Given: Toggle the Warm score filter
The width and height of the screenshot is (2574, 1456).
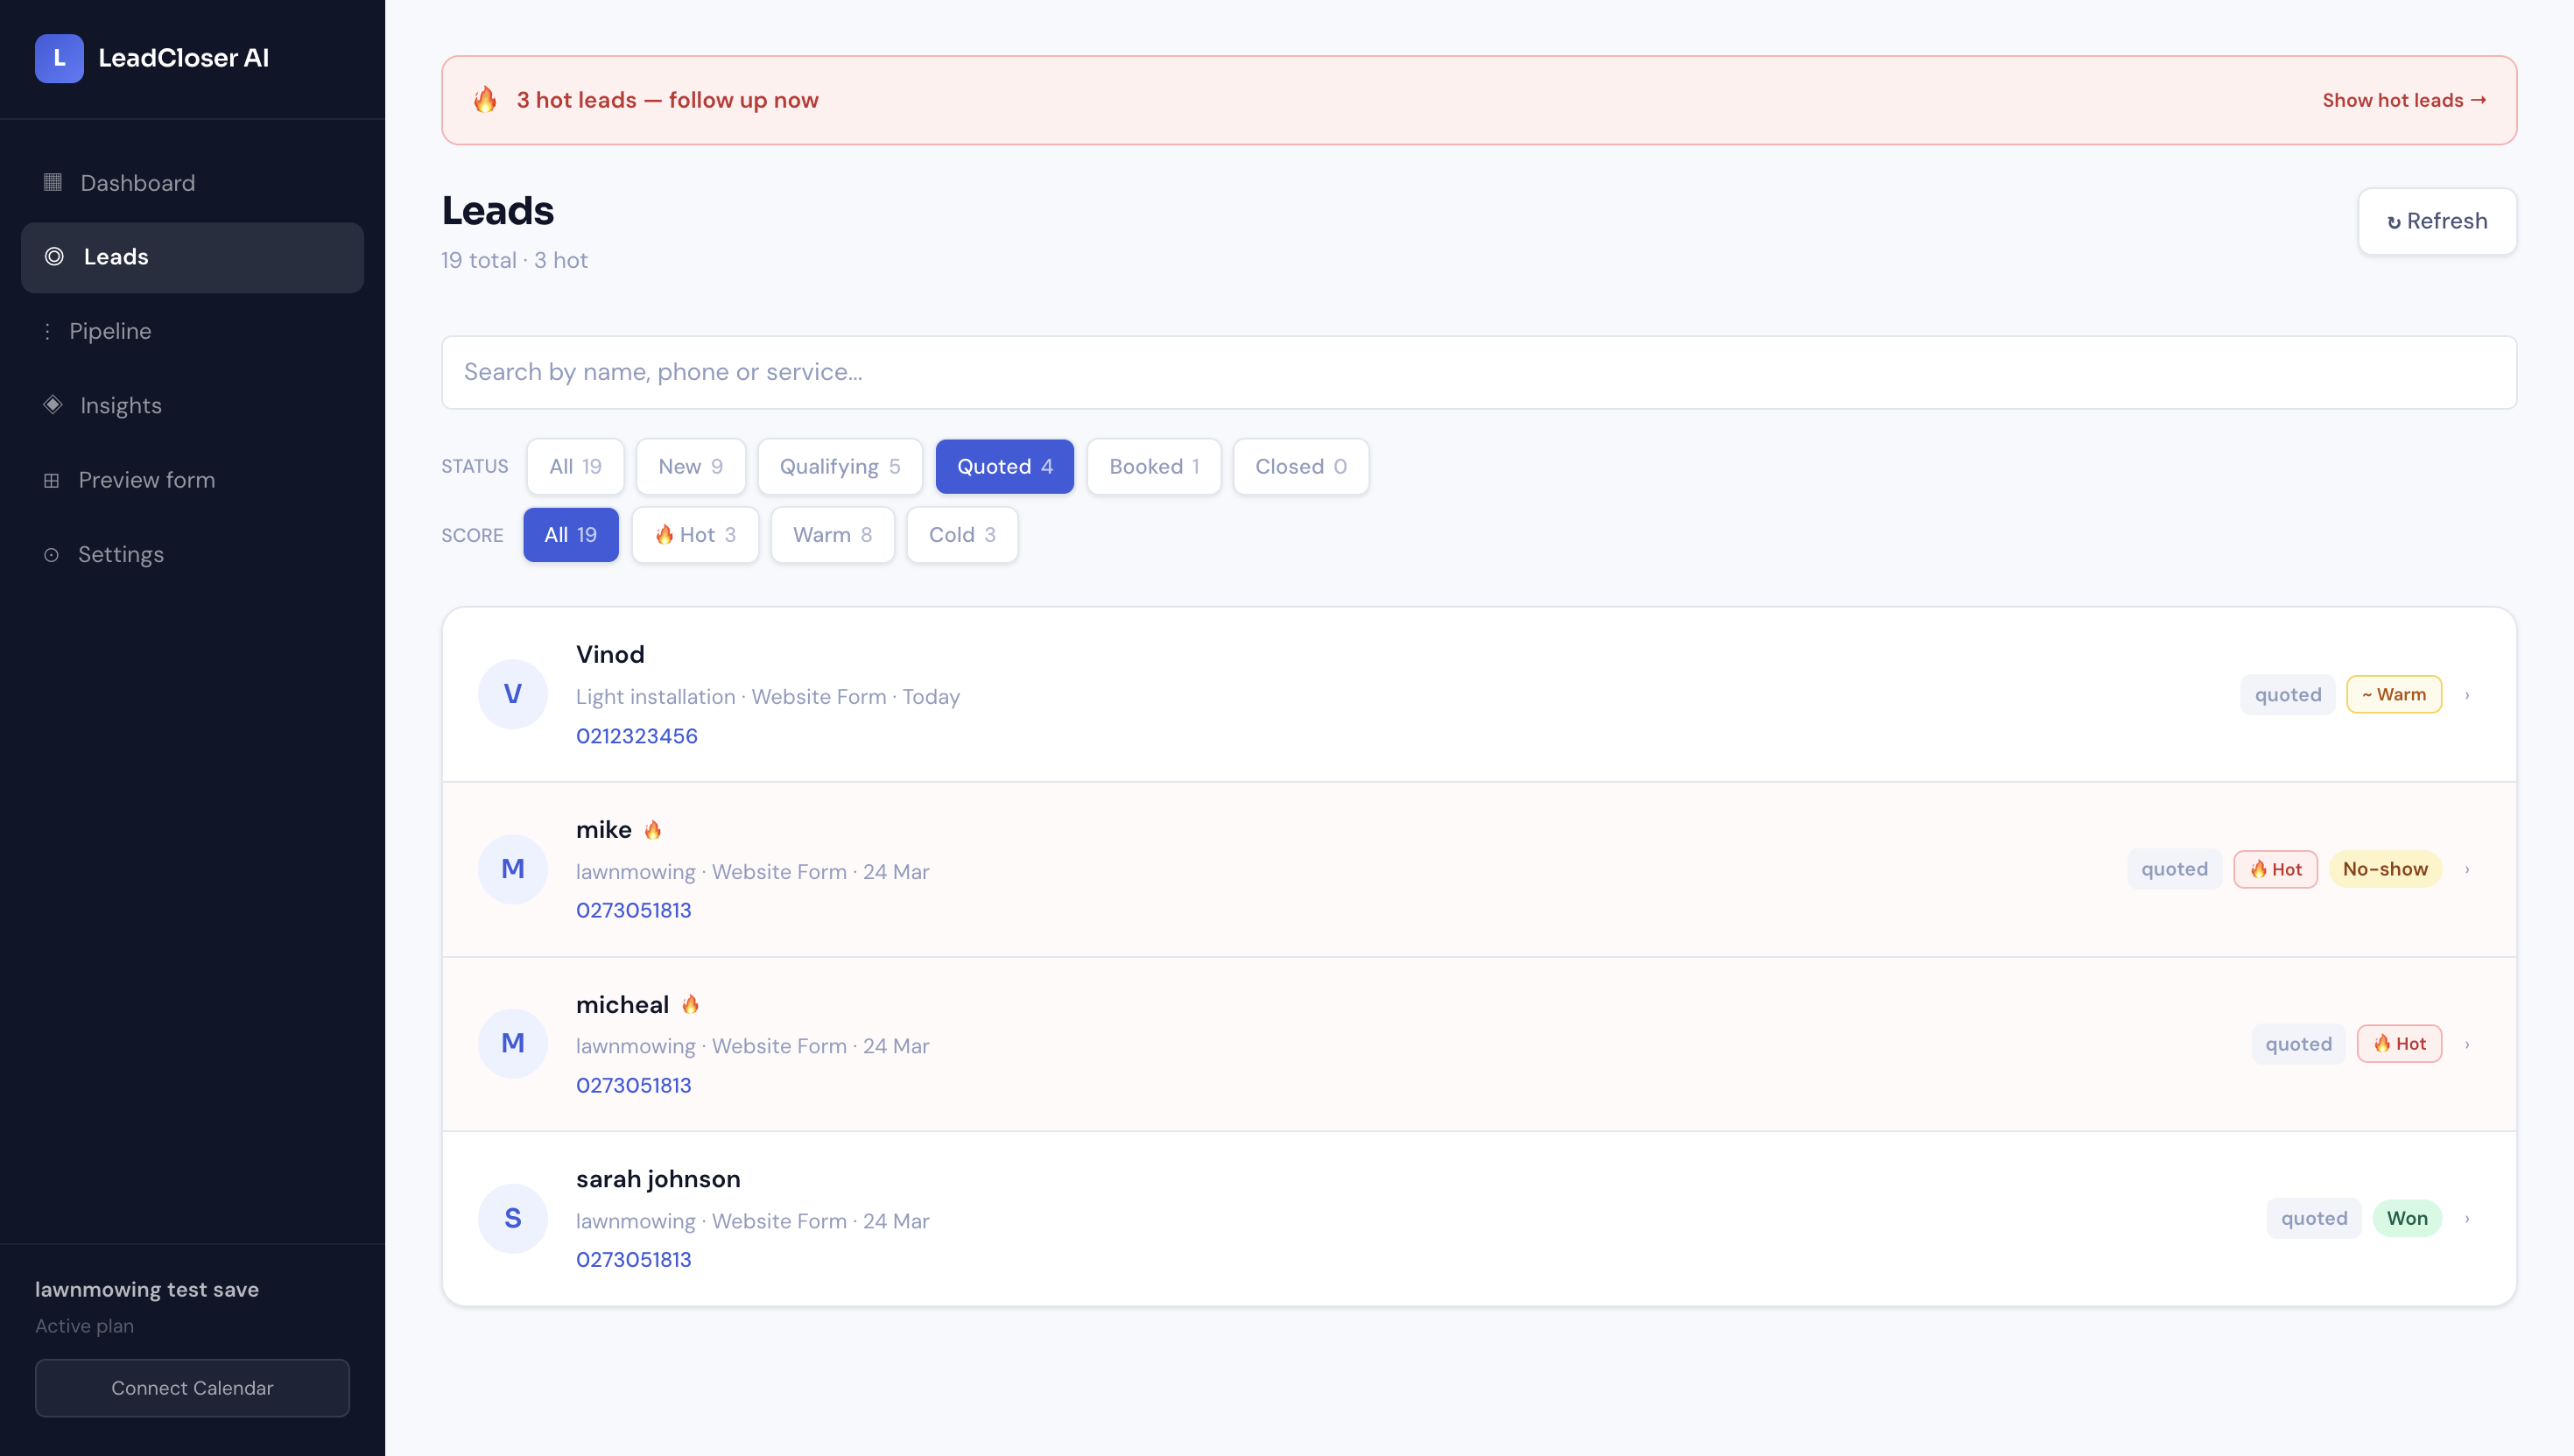Looking at the screenshot, I should (832, 535).
